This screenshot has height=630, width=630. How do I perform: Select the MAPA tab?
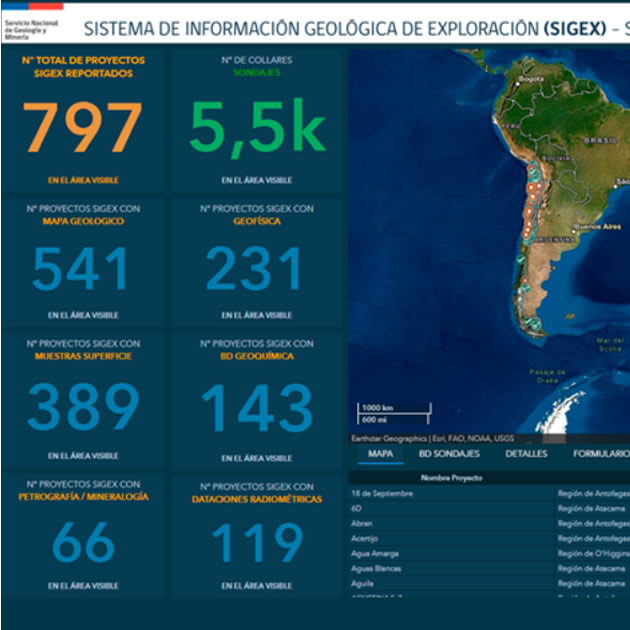(x=380, y=454)
